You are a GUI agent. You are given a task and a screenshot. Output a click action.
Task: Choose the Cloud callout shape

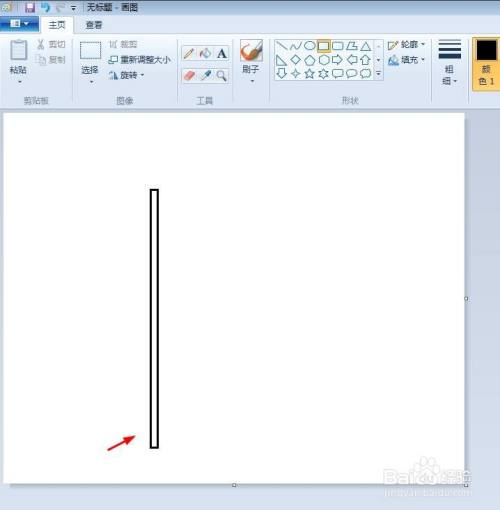pyautogui.click(x=365, y=73)
